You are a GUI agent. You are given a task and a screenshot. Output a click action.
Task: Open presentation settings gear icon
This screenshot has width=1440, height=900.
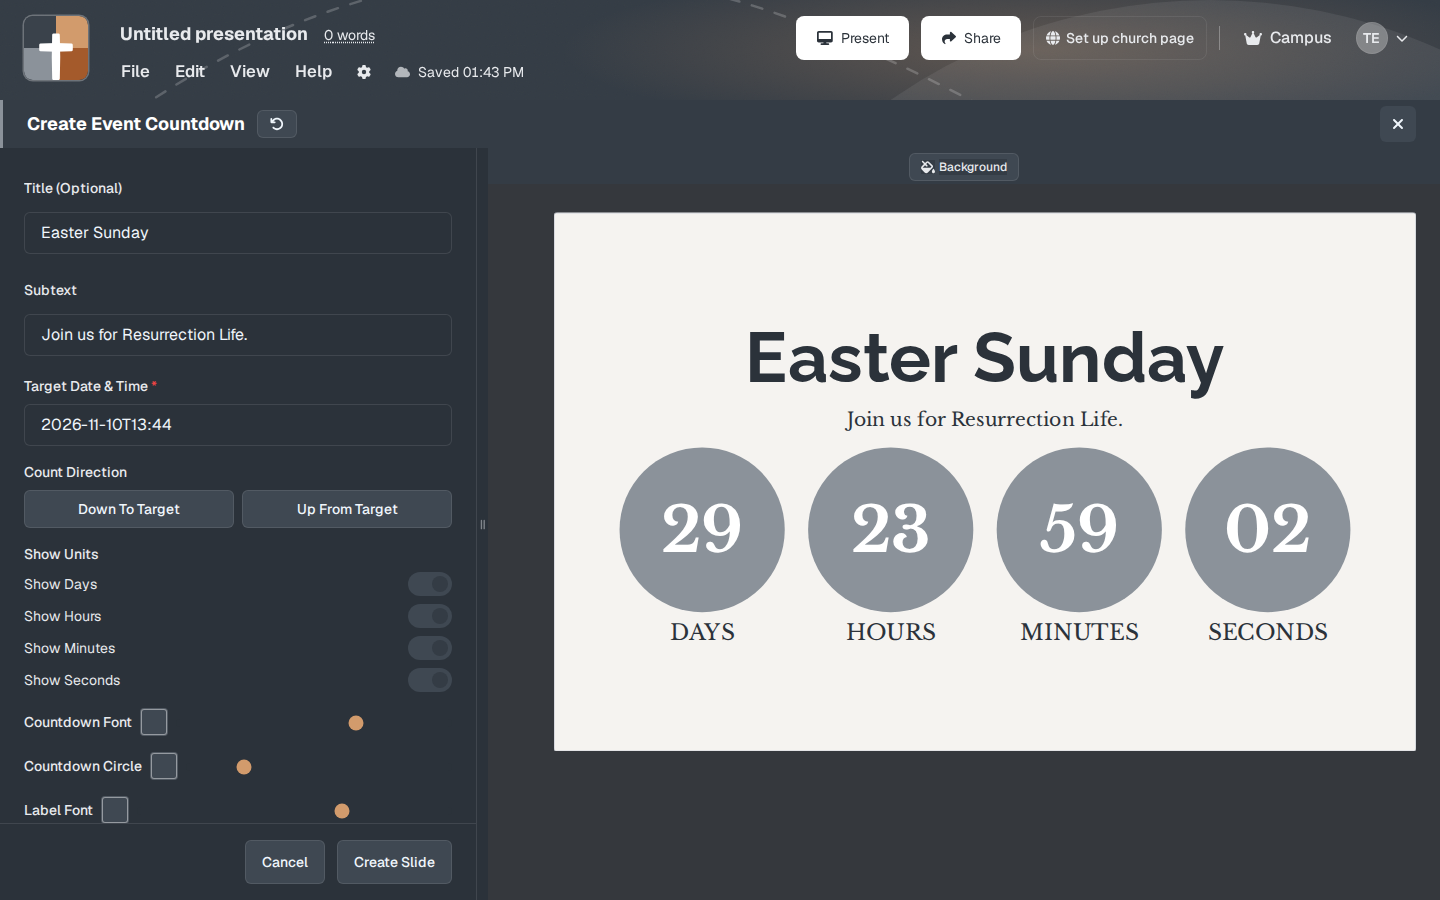point(364,72)
